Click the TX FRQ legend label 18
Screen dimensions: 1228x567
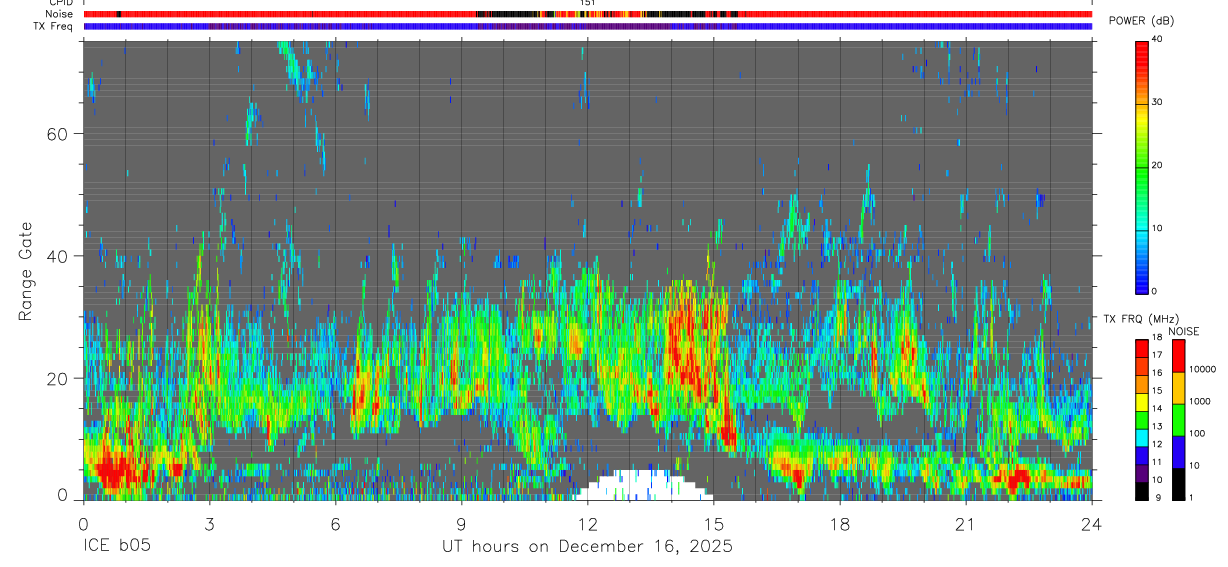[x=1157, y=339]
